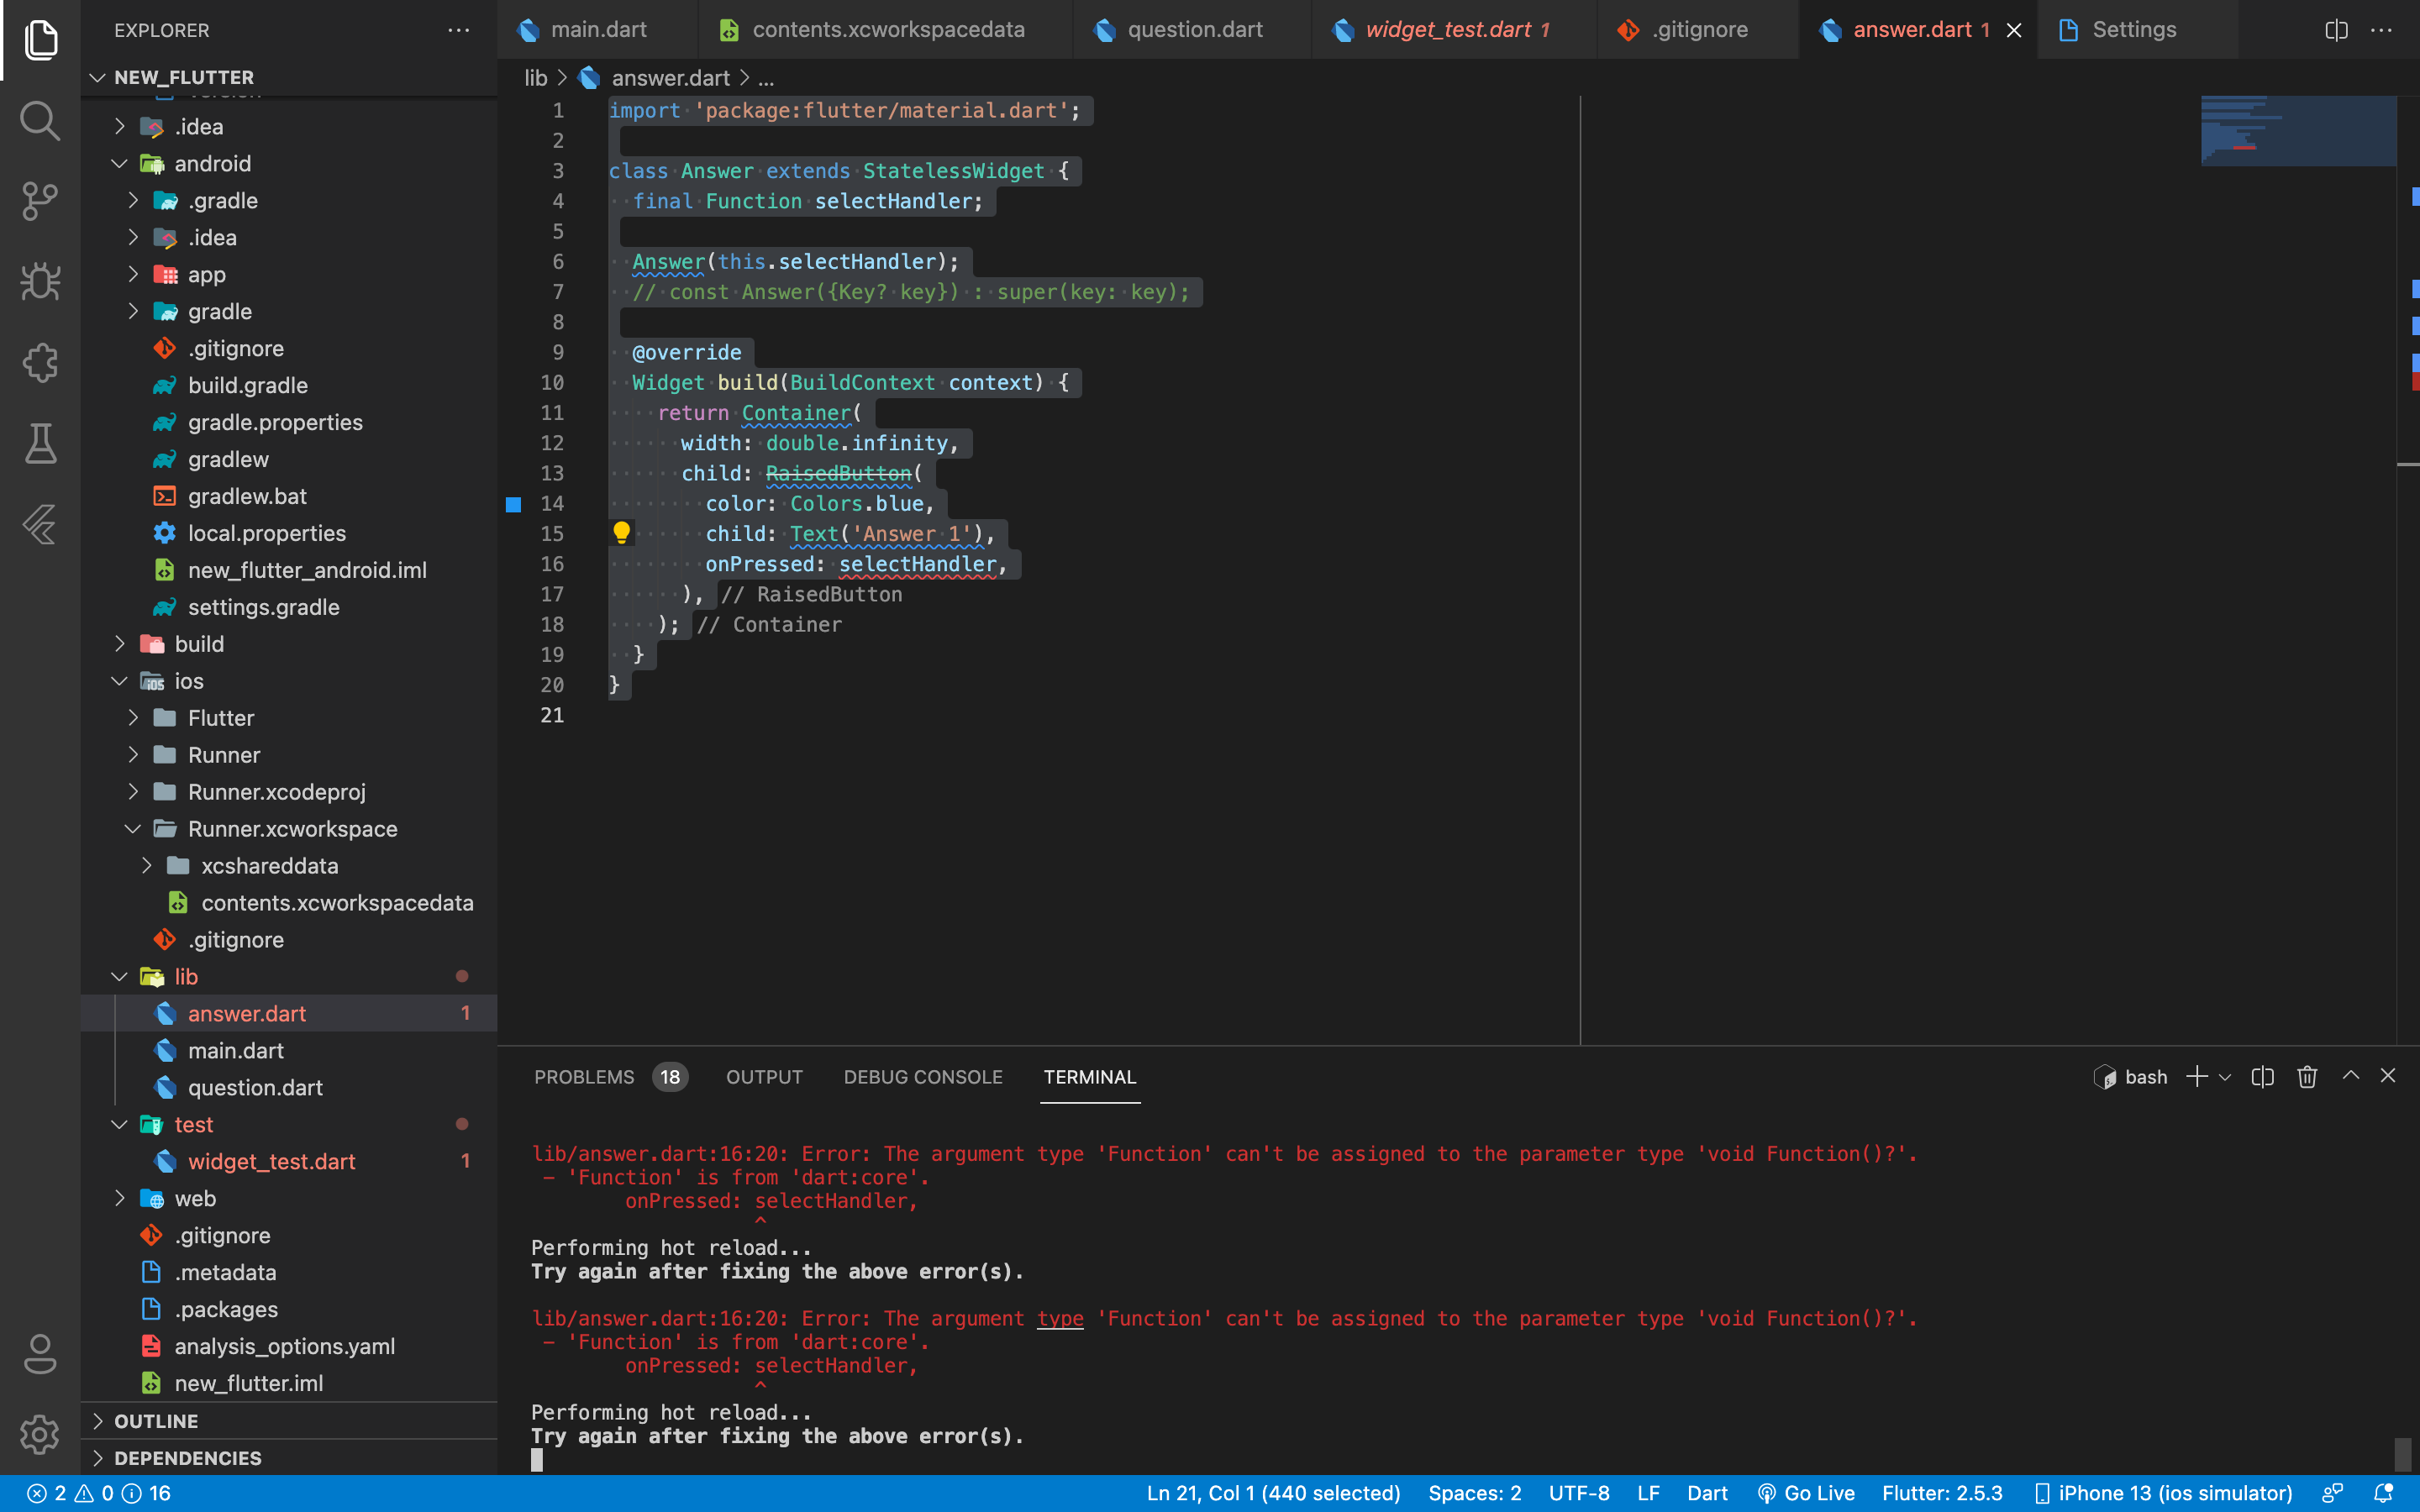
Task: Open analysis_options.yaml file
Action: 289,1346
